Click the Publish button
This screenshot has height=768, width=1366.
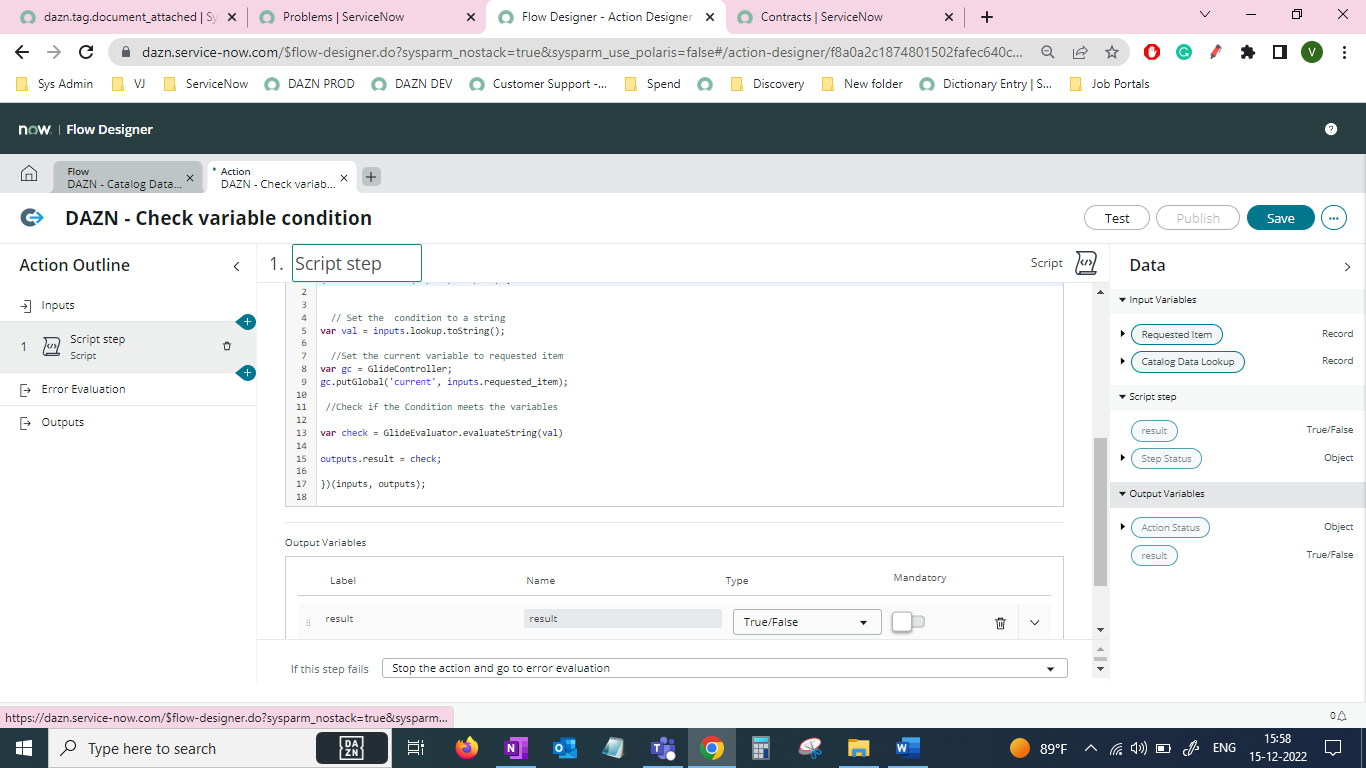coord(1198,218)
